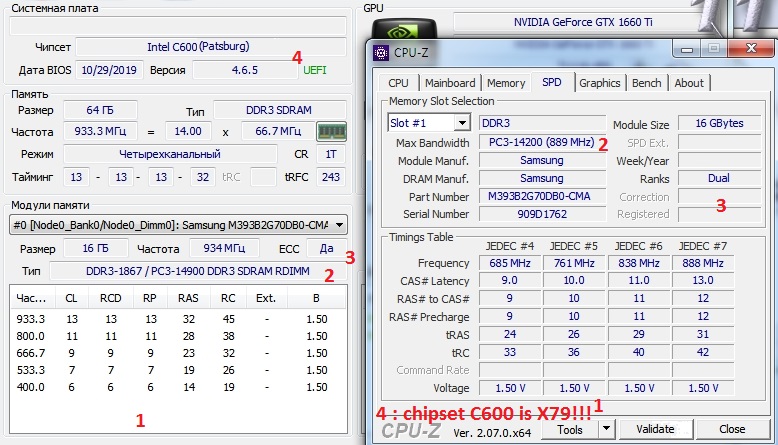This screenshot has height=445, width=778.
Task: Click the DRAM Manuf. Samsung field
Action: tap(542, 178)
